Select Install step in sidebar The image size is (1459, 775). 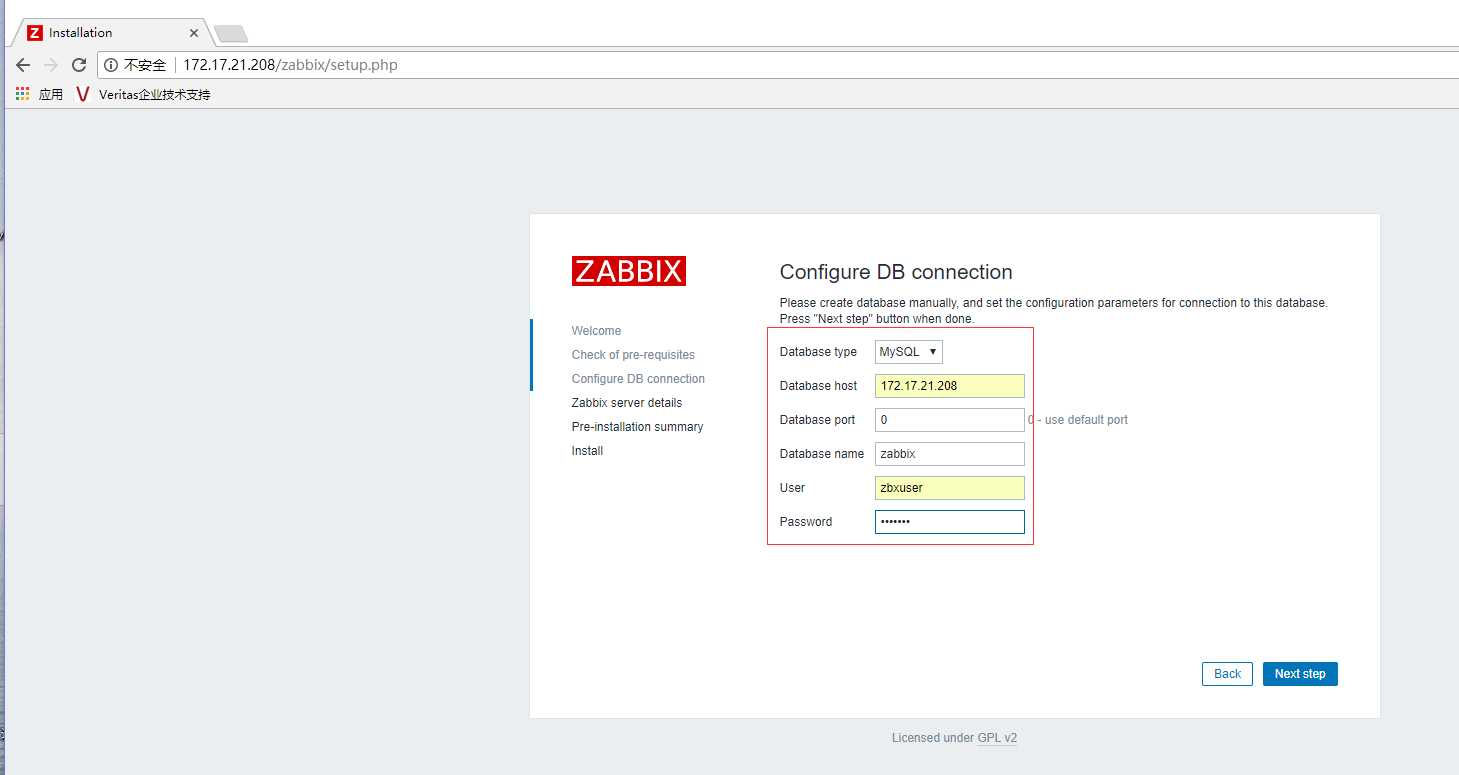point(587,451)
